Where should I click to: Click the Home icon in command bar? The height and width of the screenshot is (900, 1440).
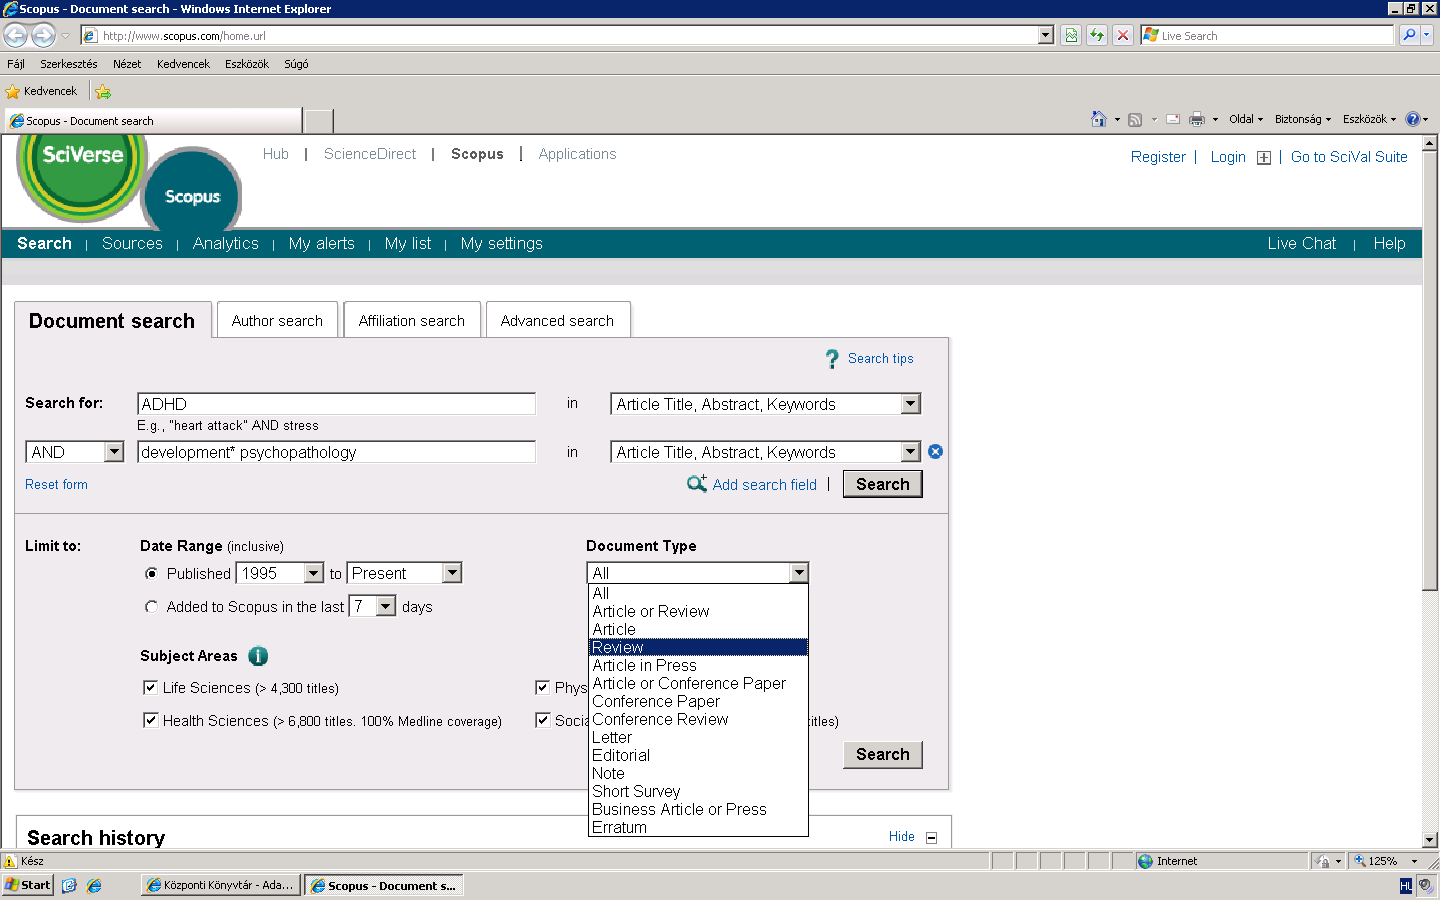click(x=1099, y=119)
